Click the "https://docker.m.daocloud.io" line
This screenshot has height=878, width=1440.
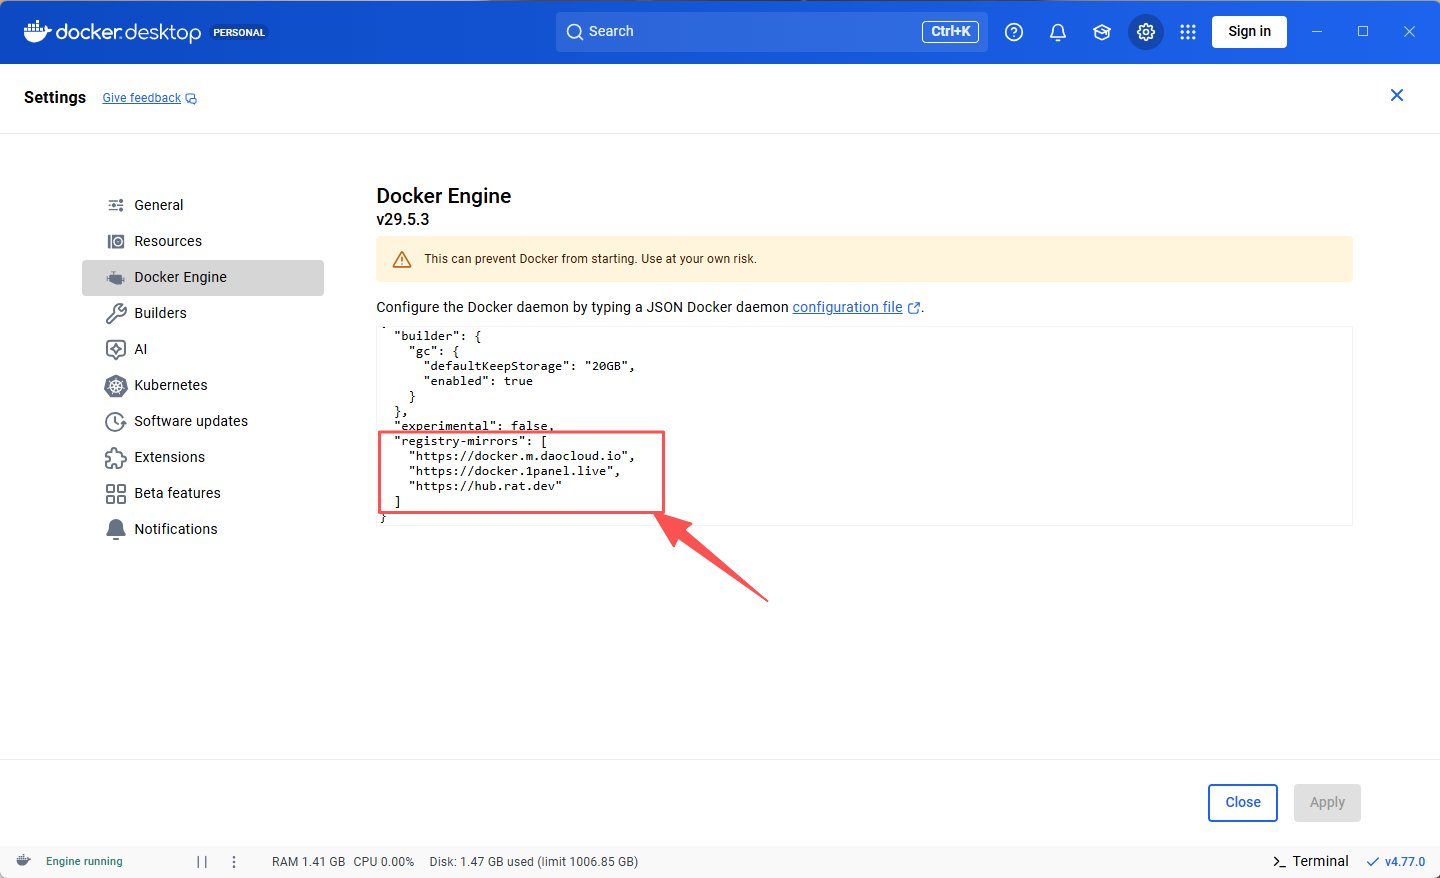click(x=521, y=456)
